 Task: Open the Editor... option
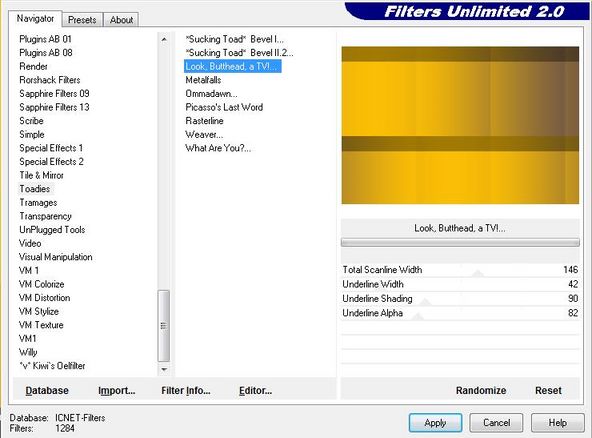click(255, 390)
